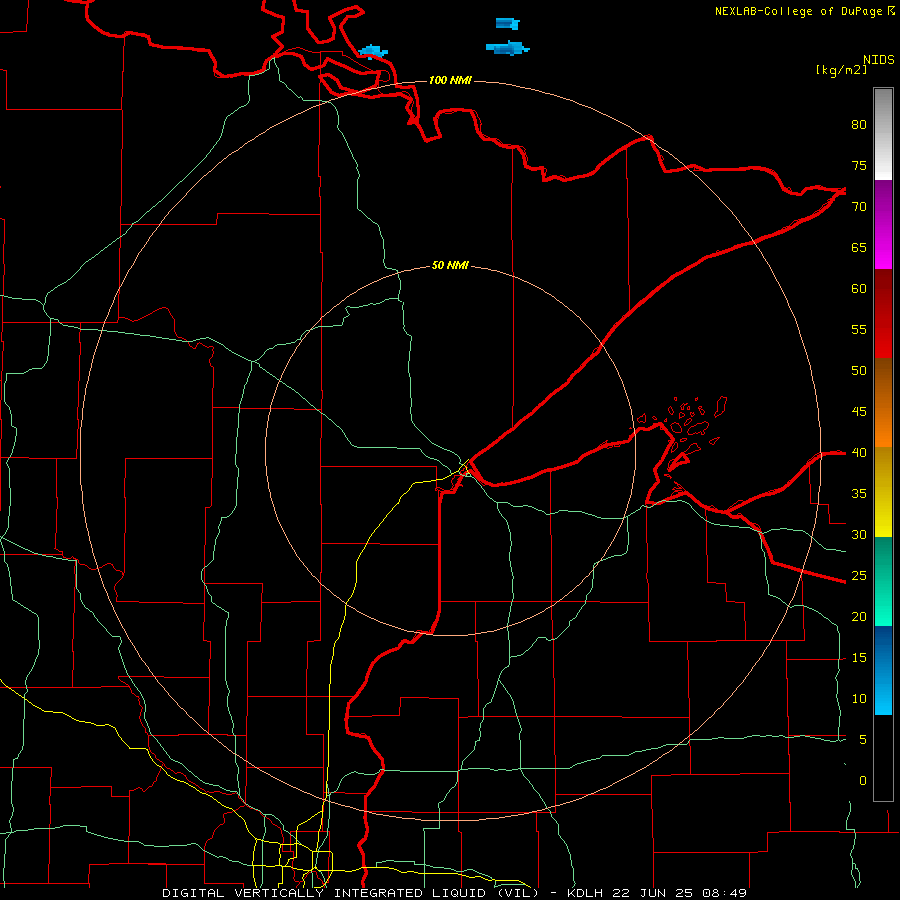Click the 10 value on the color scale
This screenshot has height=900, width=900.
859,699
